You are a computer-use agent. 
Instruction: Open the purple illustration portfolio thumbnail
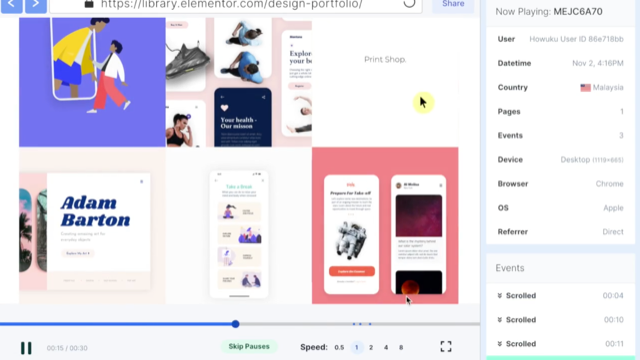pos(92,82)
